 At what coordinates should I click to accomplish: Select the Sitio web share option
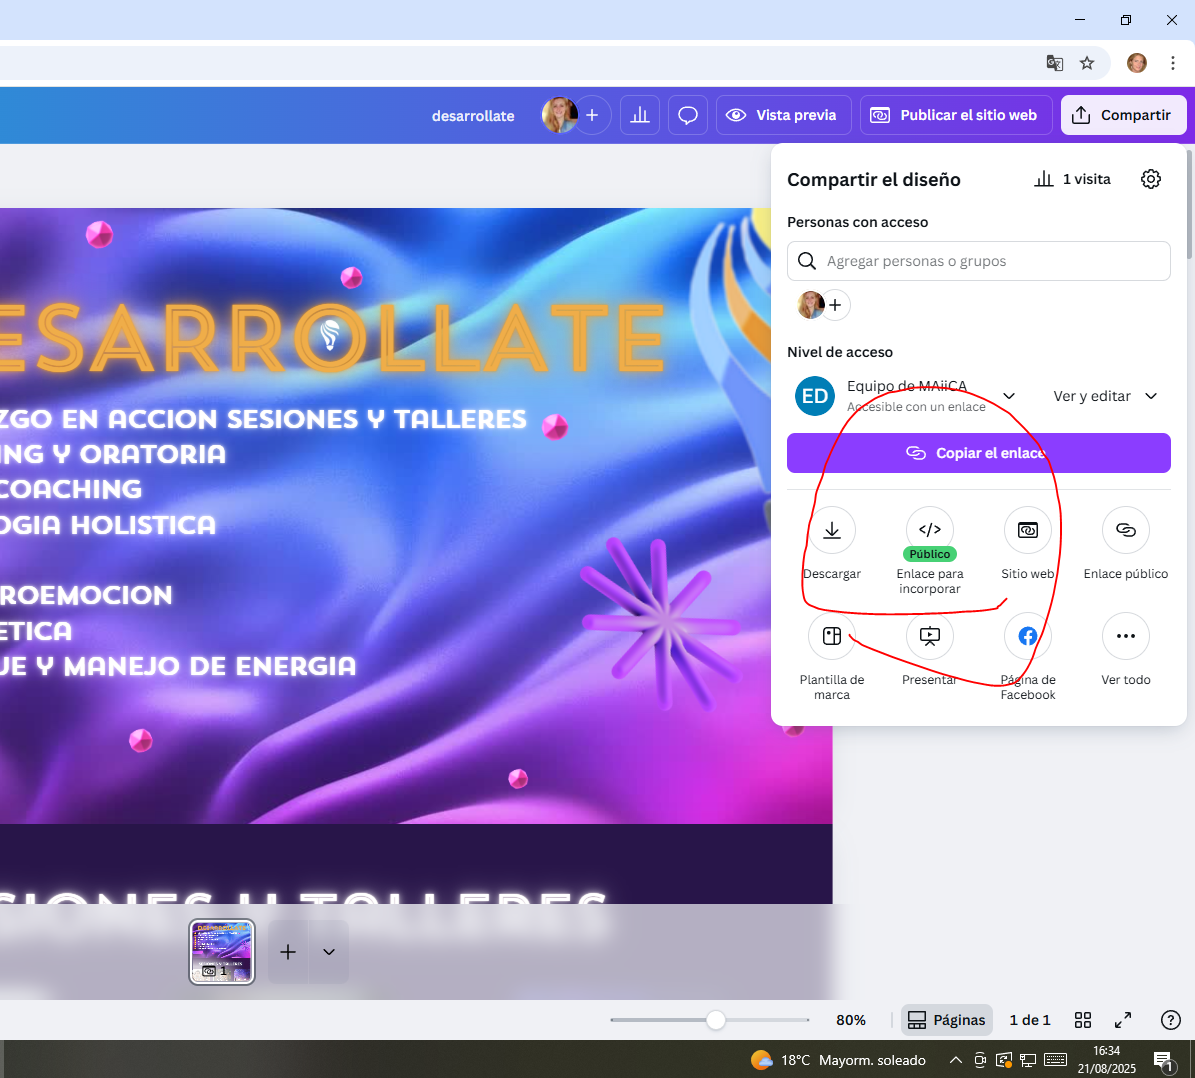tap(1027, 531)
